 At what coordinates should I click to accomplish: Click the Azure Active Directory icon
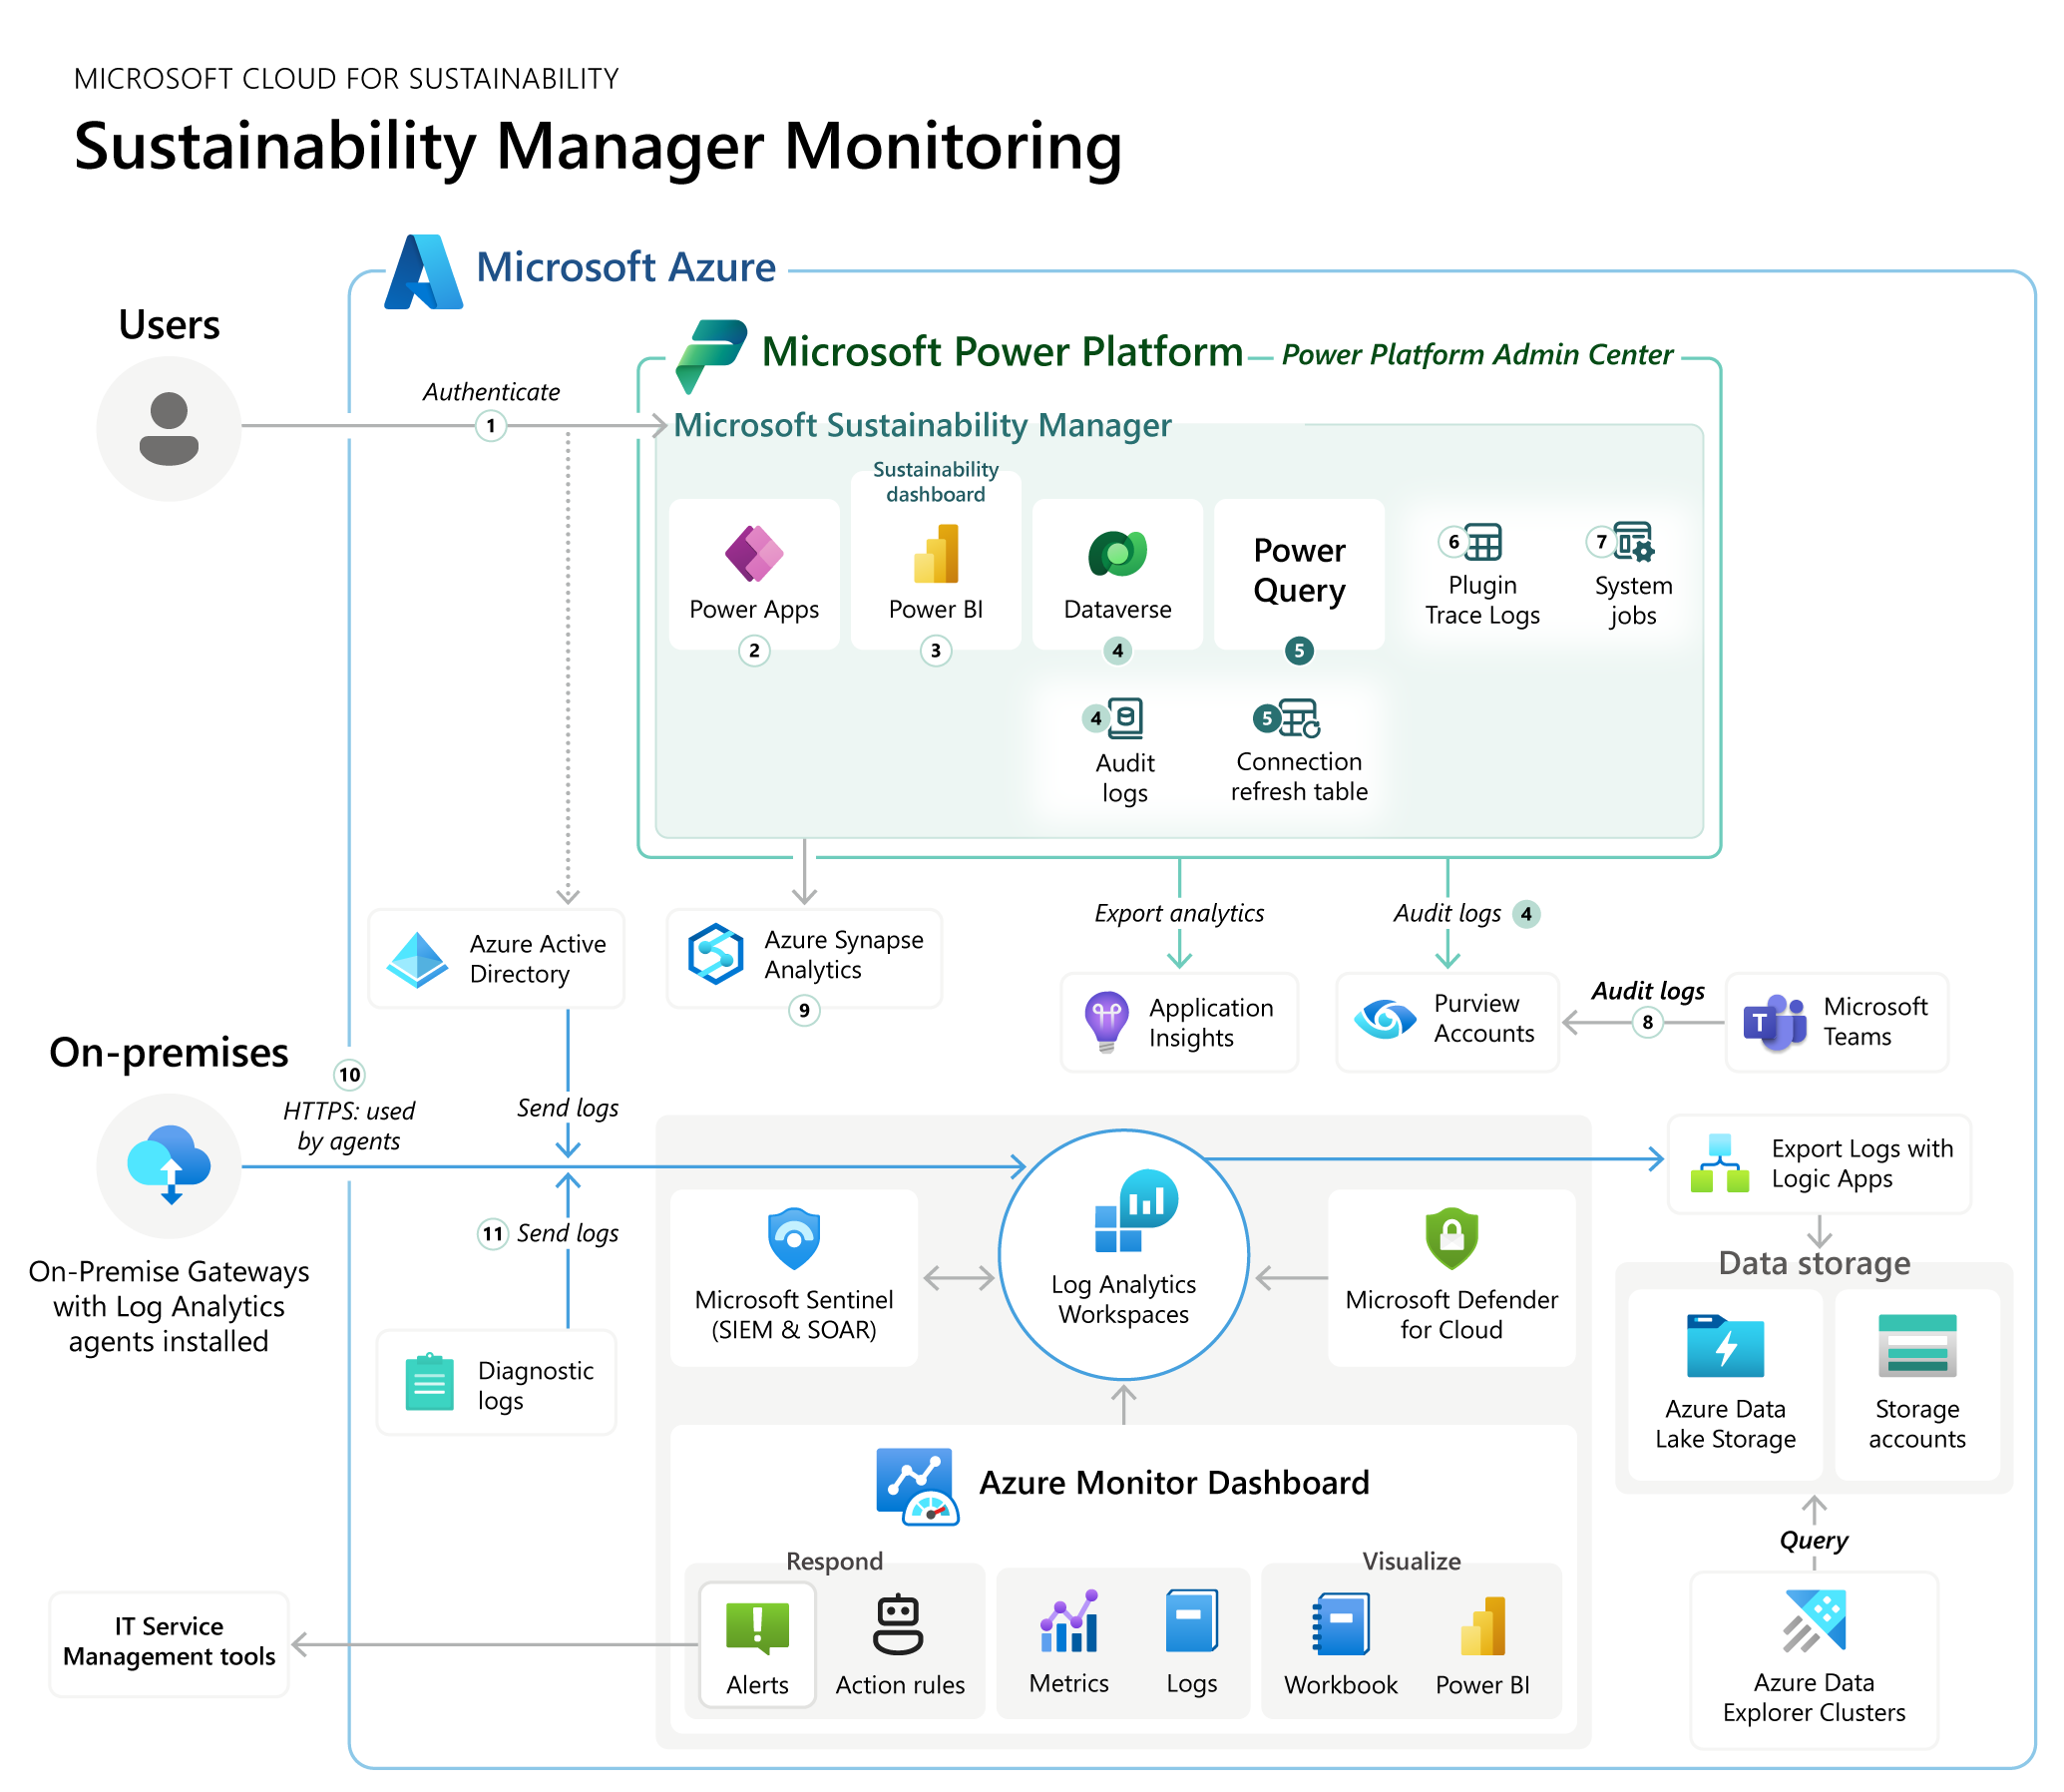417,960
